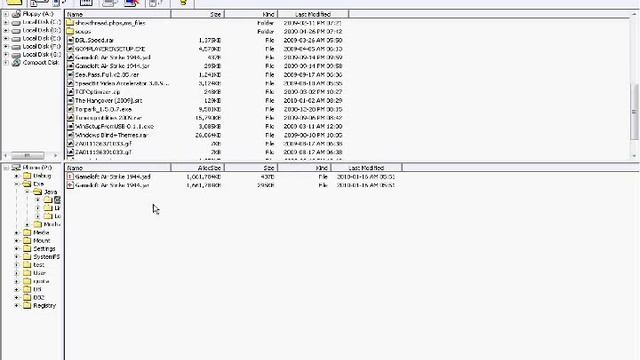The width and height of the screenshot is (640, 360).
Task: Sort the upper list by the Kind column
Action: (251, 14)
